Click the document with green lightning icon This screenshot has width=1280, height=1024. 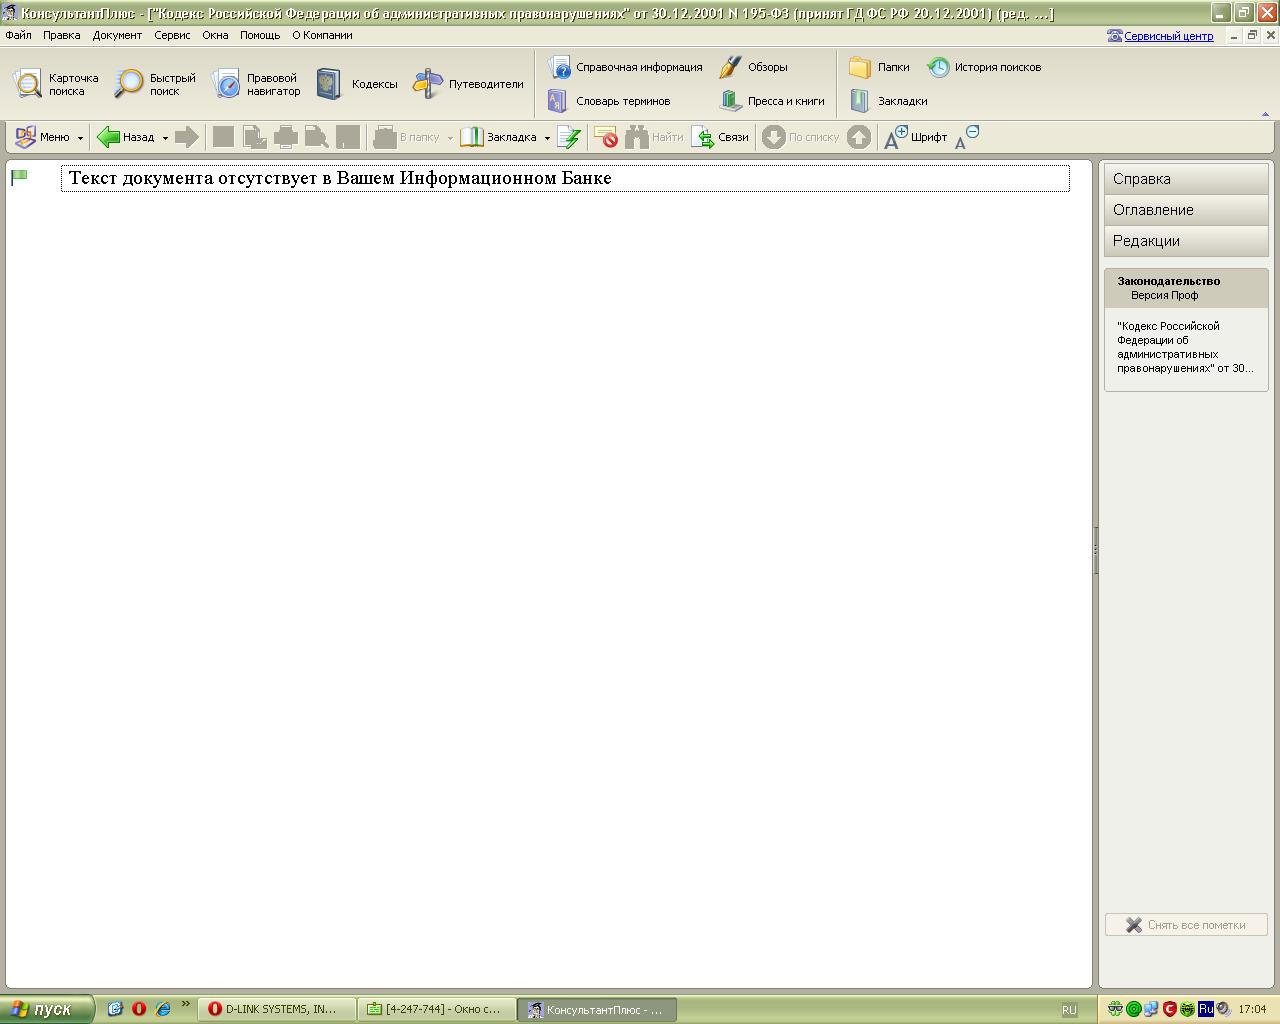[569, 137]
